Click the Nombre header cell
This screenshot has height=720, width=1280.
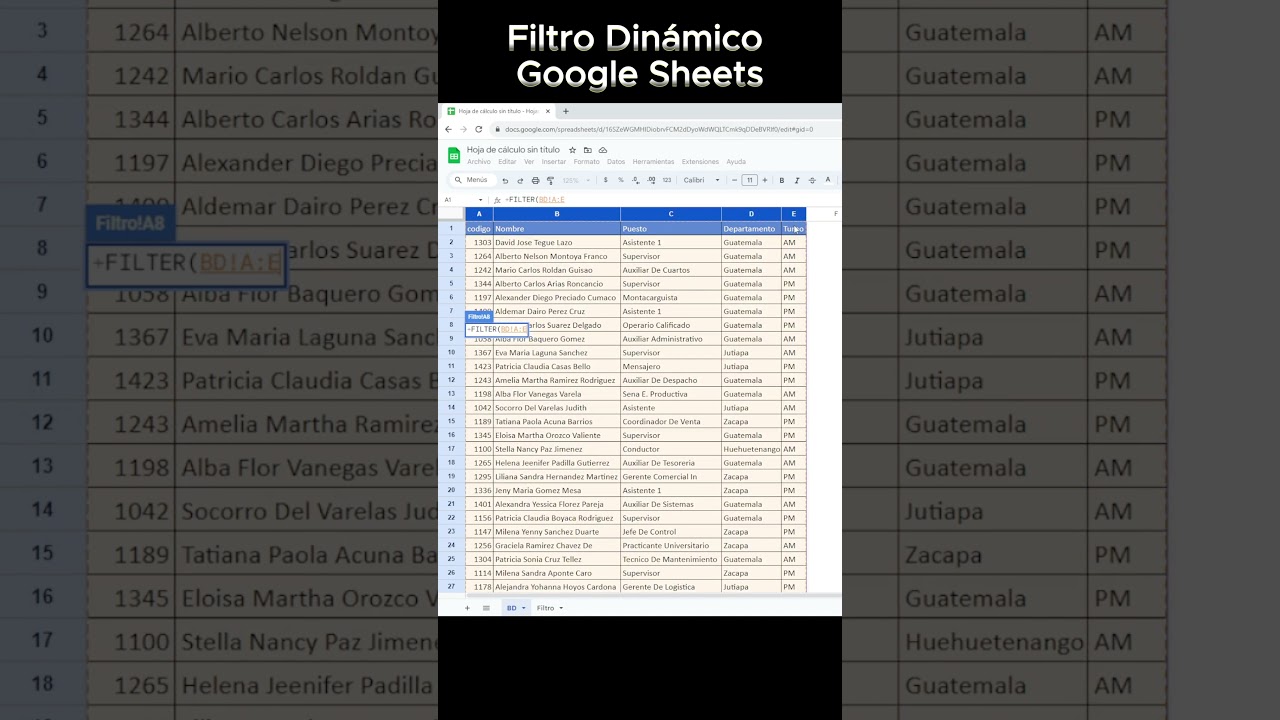coord(557,229)
